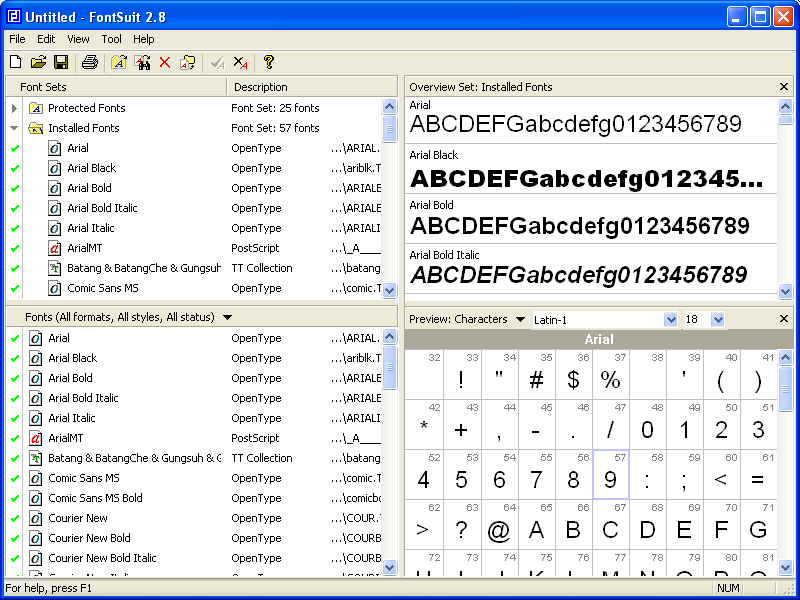Click the yellow question mark Help icon
Image resolution: width=800 pixels, height=600 pixels.
[x=269, y=62]
